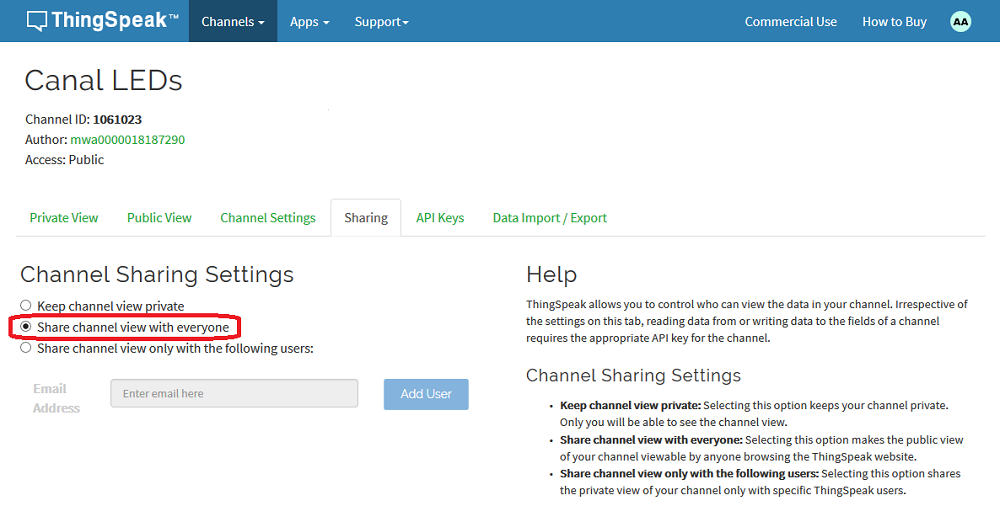Open the Channels dropdown menu
This screenshot has height=506, width=1000.
233,22
